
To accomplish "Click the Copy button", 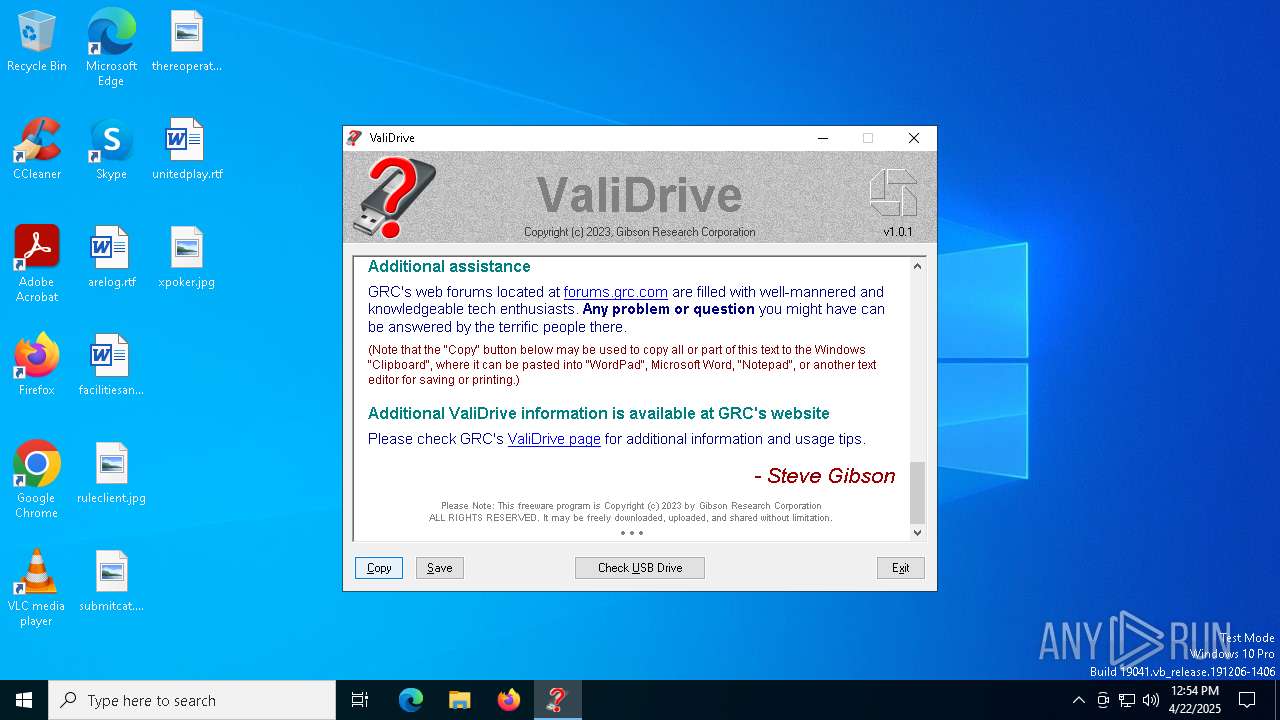I will pos(379,568).
